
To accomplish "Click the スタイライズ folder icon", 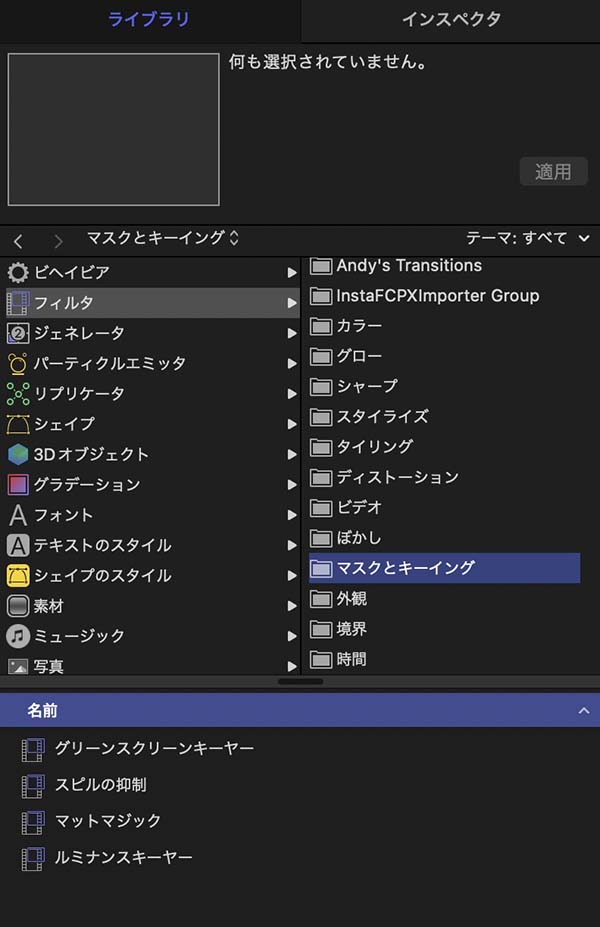I will click(x=321, y=417).
